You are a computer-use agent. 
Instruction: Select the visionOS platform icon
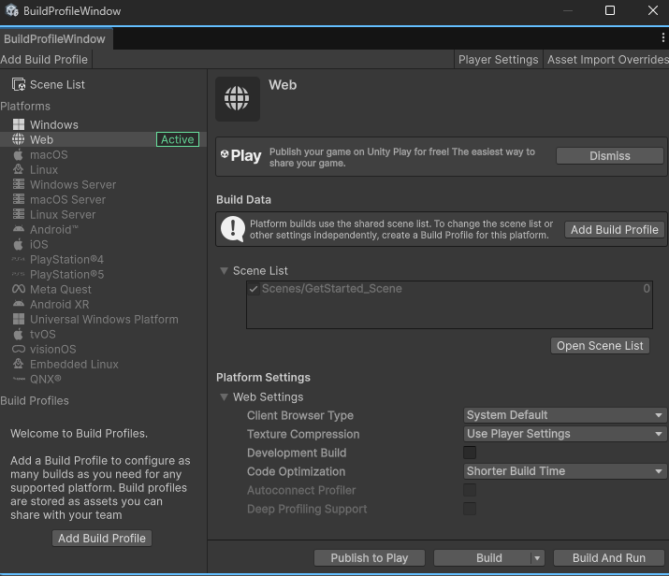click(x=18, y=350)
